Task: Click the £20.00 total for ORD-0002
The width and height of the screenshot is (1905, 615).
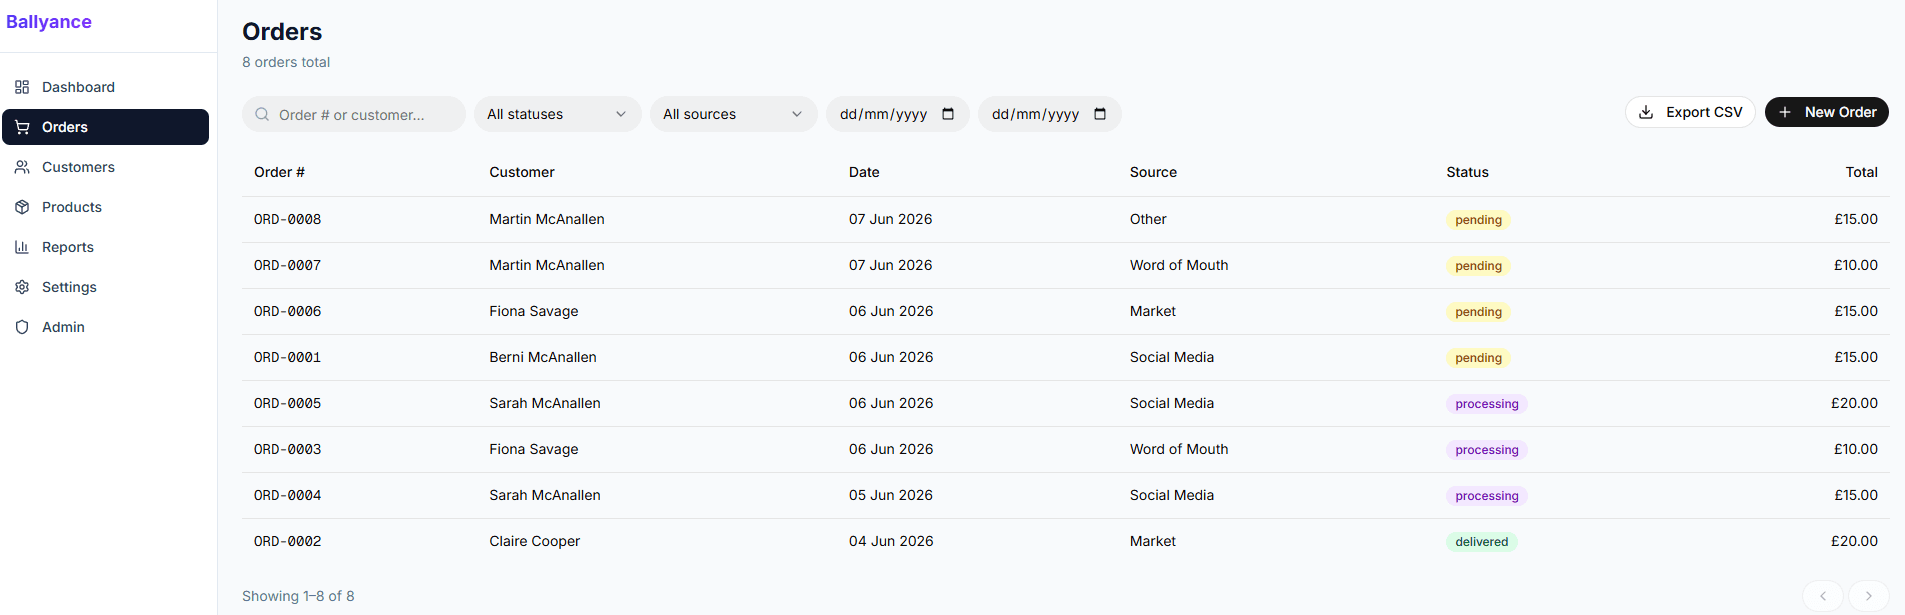Action: point(1854,541)
